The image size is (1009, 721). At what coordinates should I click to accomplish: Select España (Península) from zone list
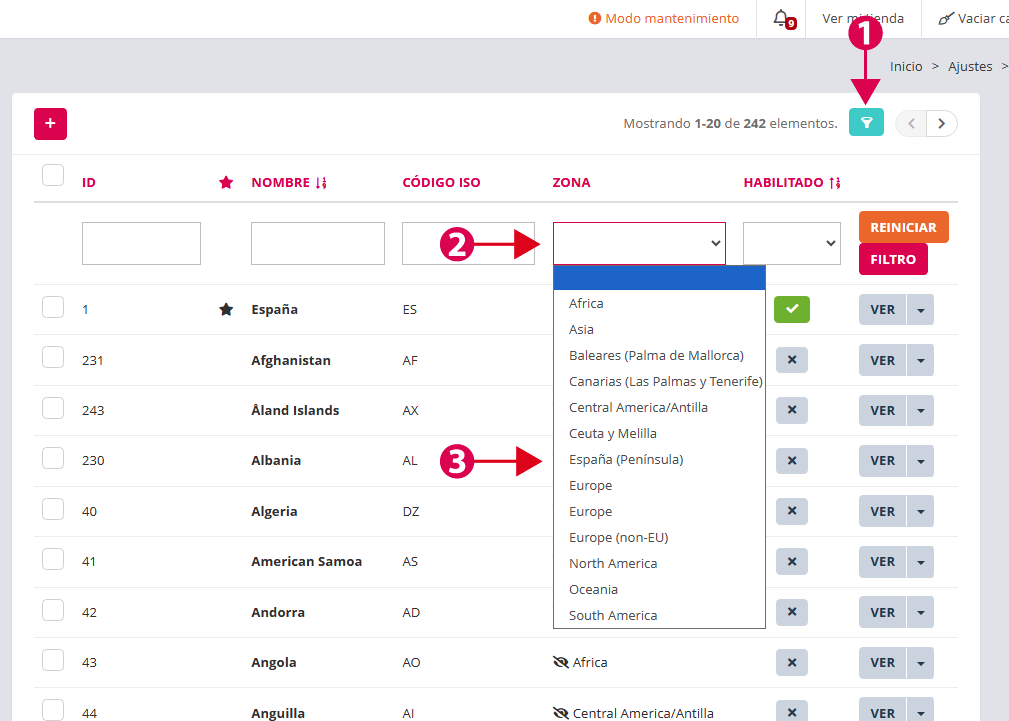coord(626,459)
